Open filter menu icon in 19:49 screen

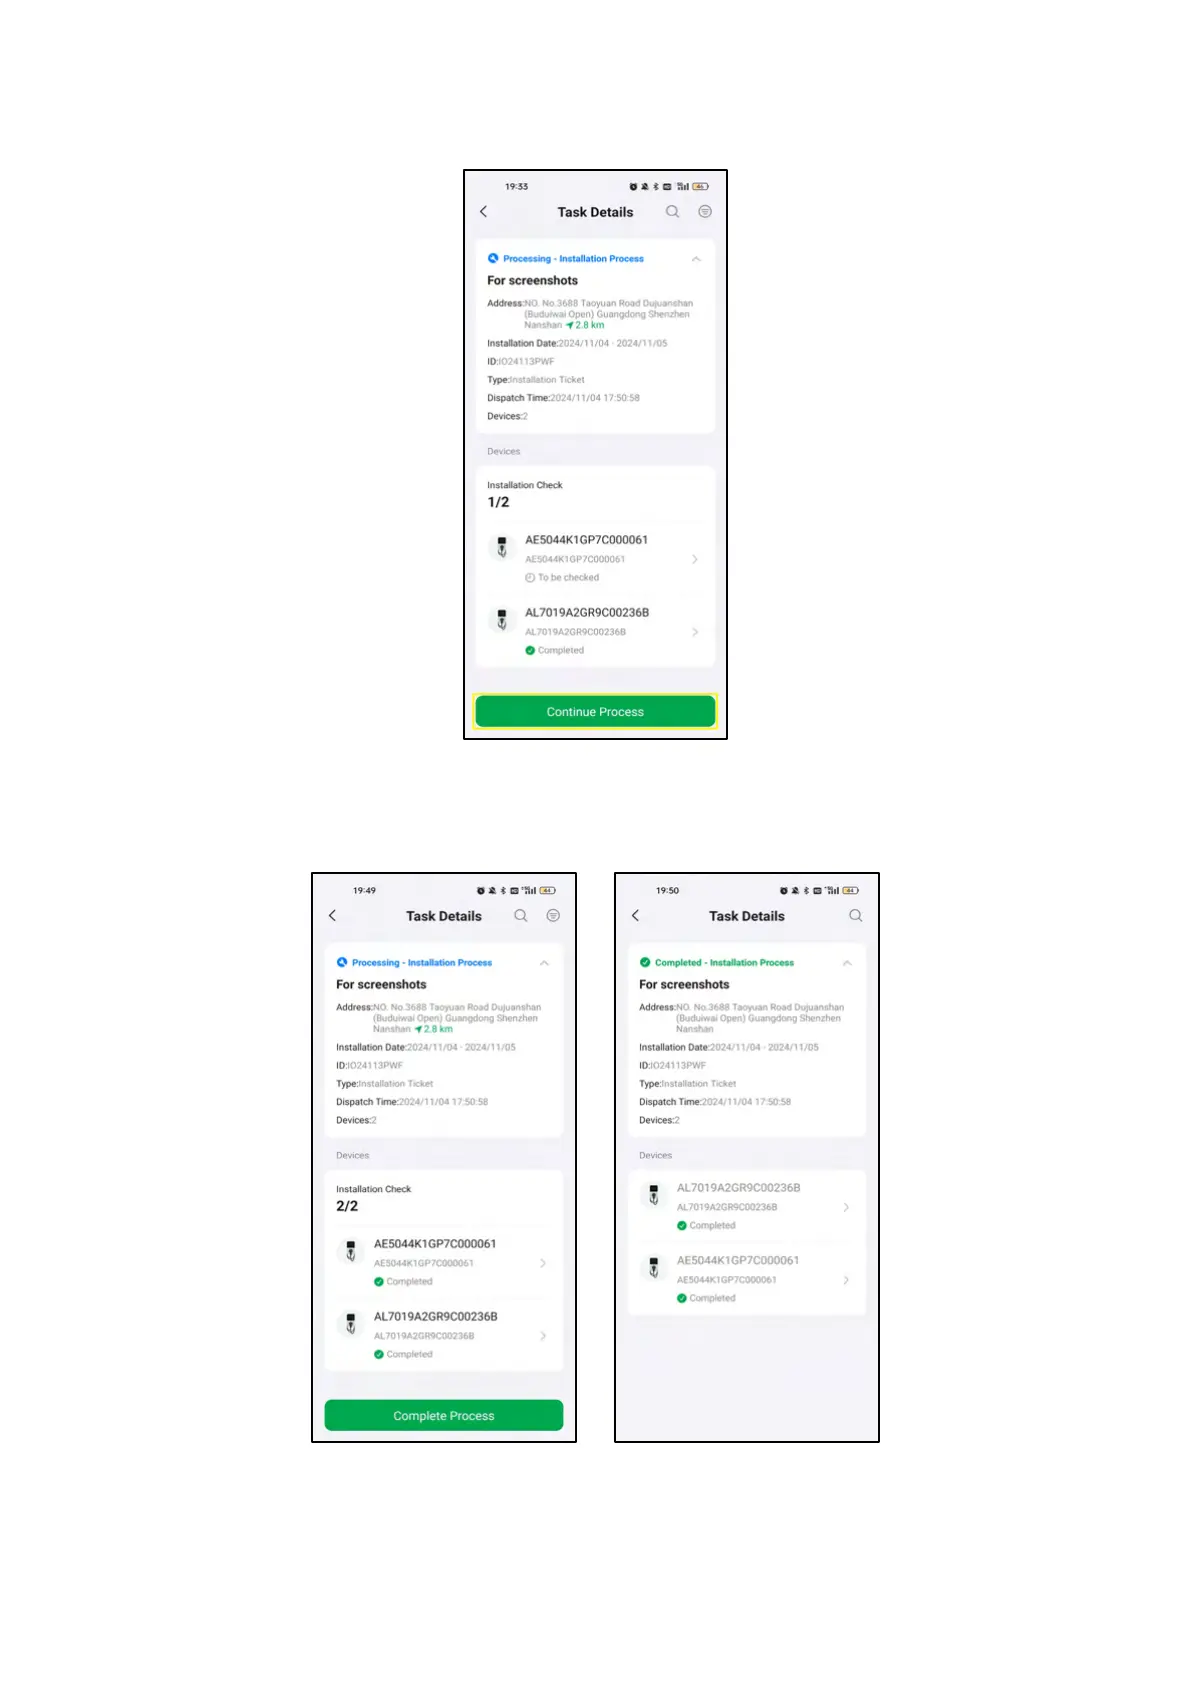(x=553, y=915)
